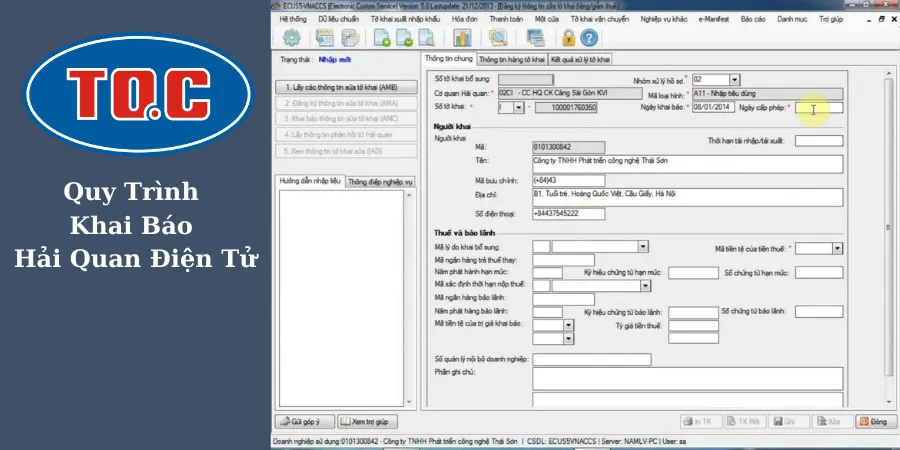Click the padlock icon in the toolbar
The height and width of the screenshot is (450, 900).
[x=569, y=38]
